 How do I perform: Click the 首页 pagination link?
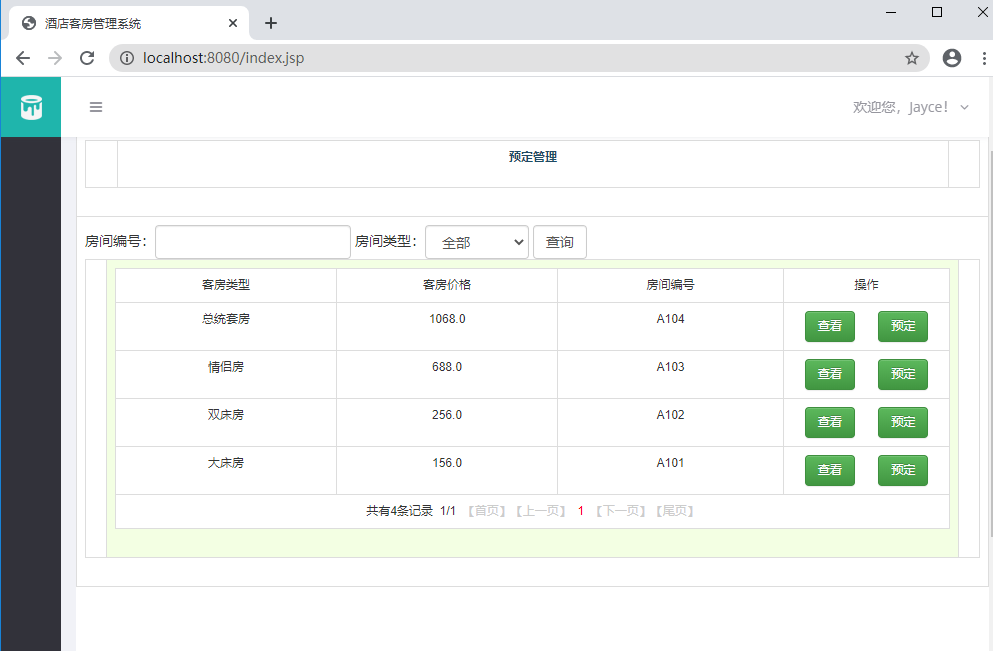486,511
